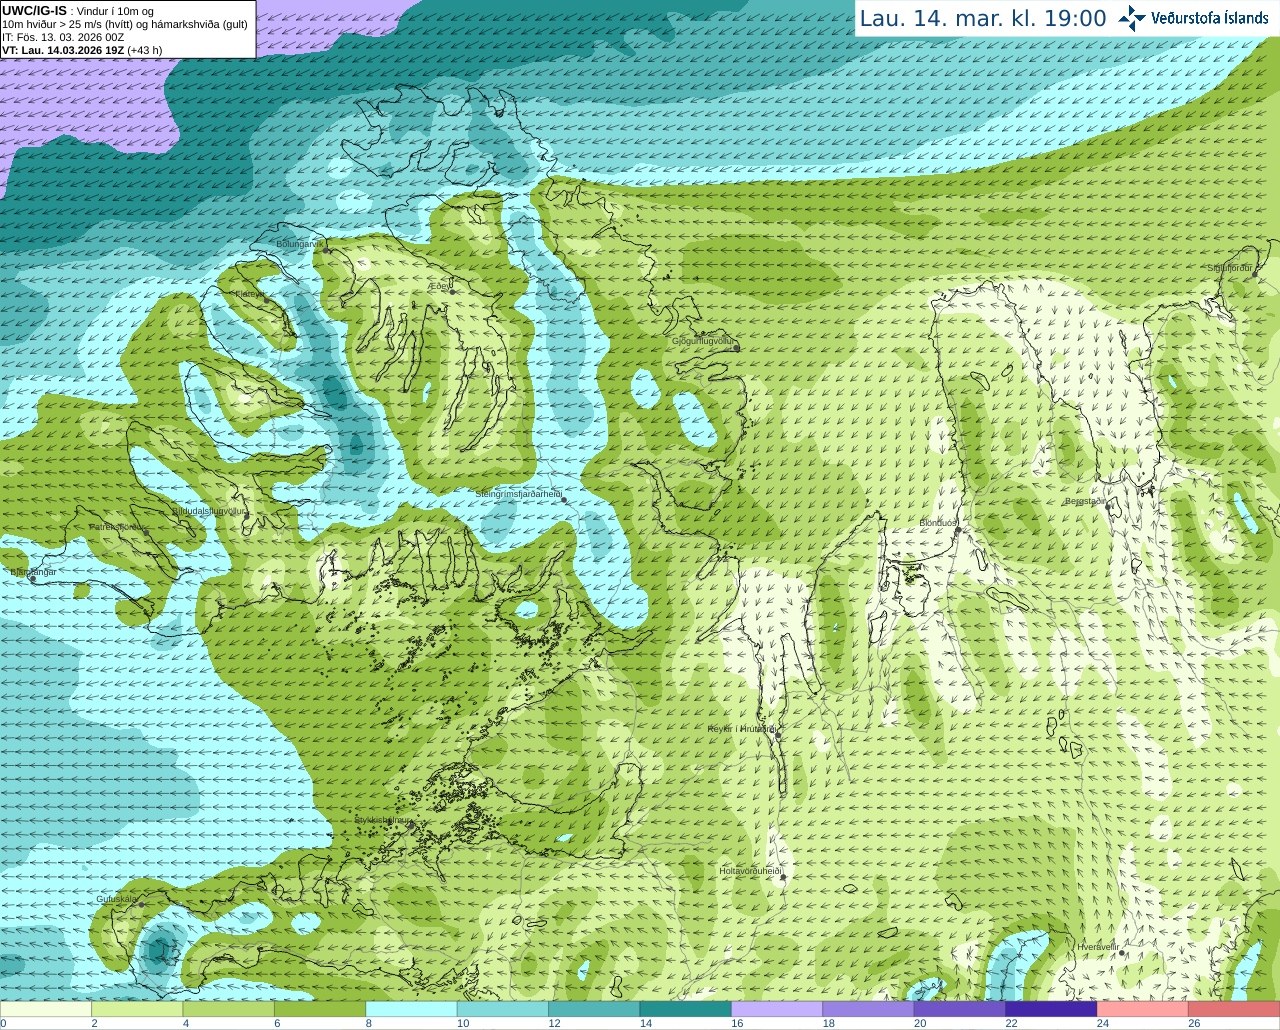Click the above 26 m/s red legend swatch
Viewport: 1280px width, 1030px height.
pyautogui.click(x=1234, y=1009)
